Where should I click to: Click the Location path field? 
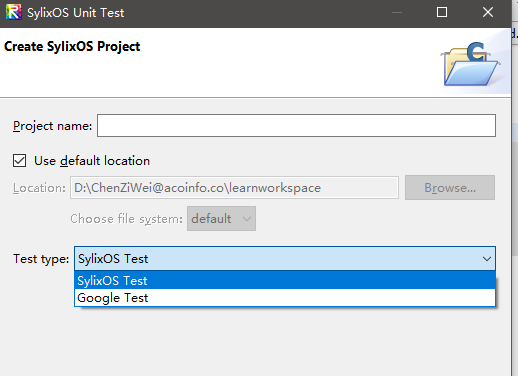234,188
